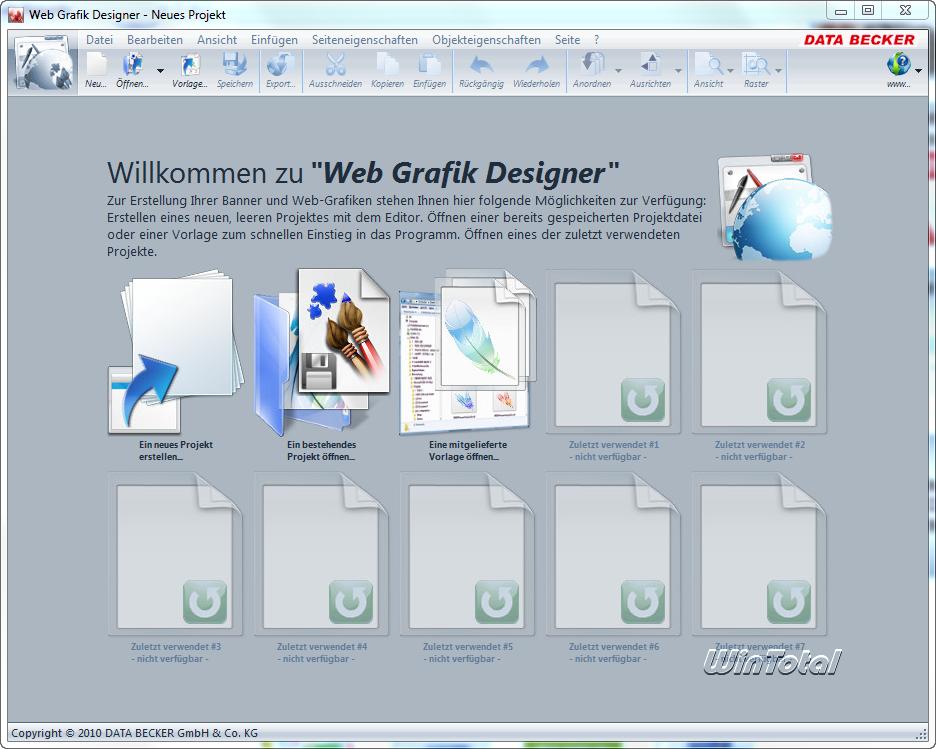Click the Ansicht magnifier icon
Image resolution: width=936 pixels, height=749 pixels.
709,64
